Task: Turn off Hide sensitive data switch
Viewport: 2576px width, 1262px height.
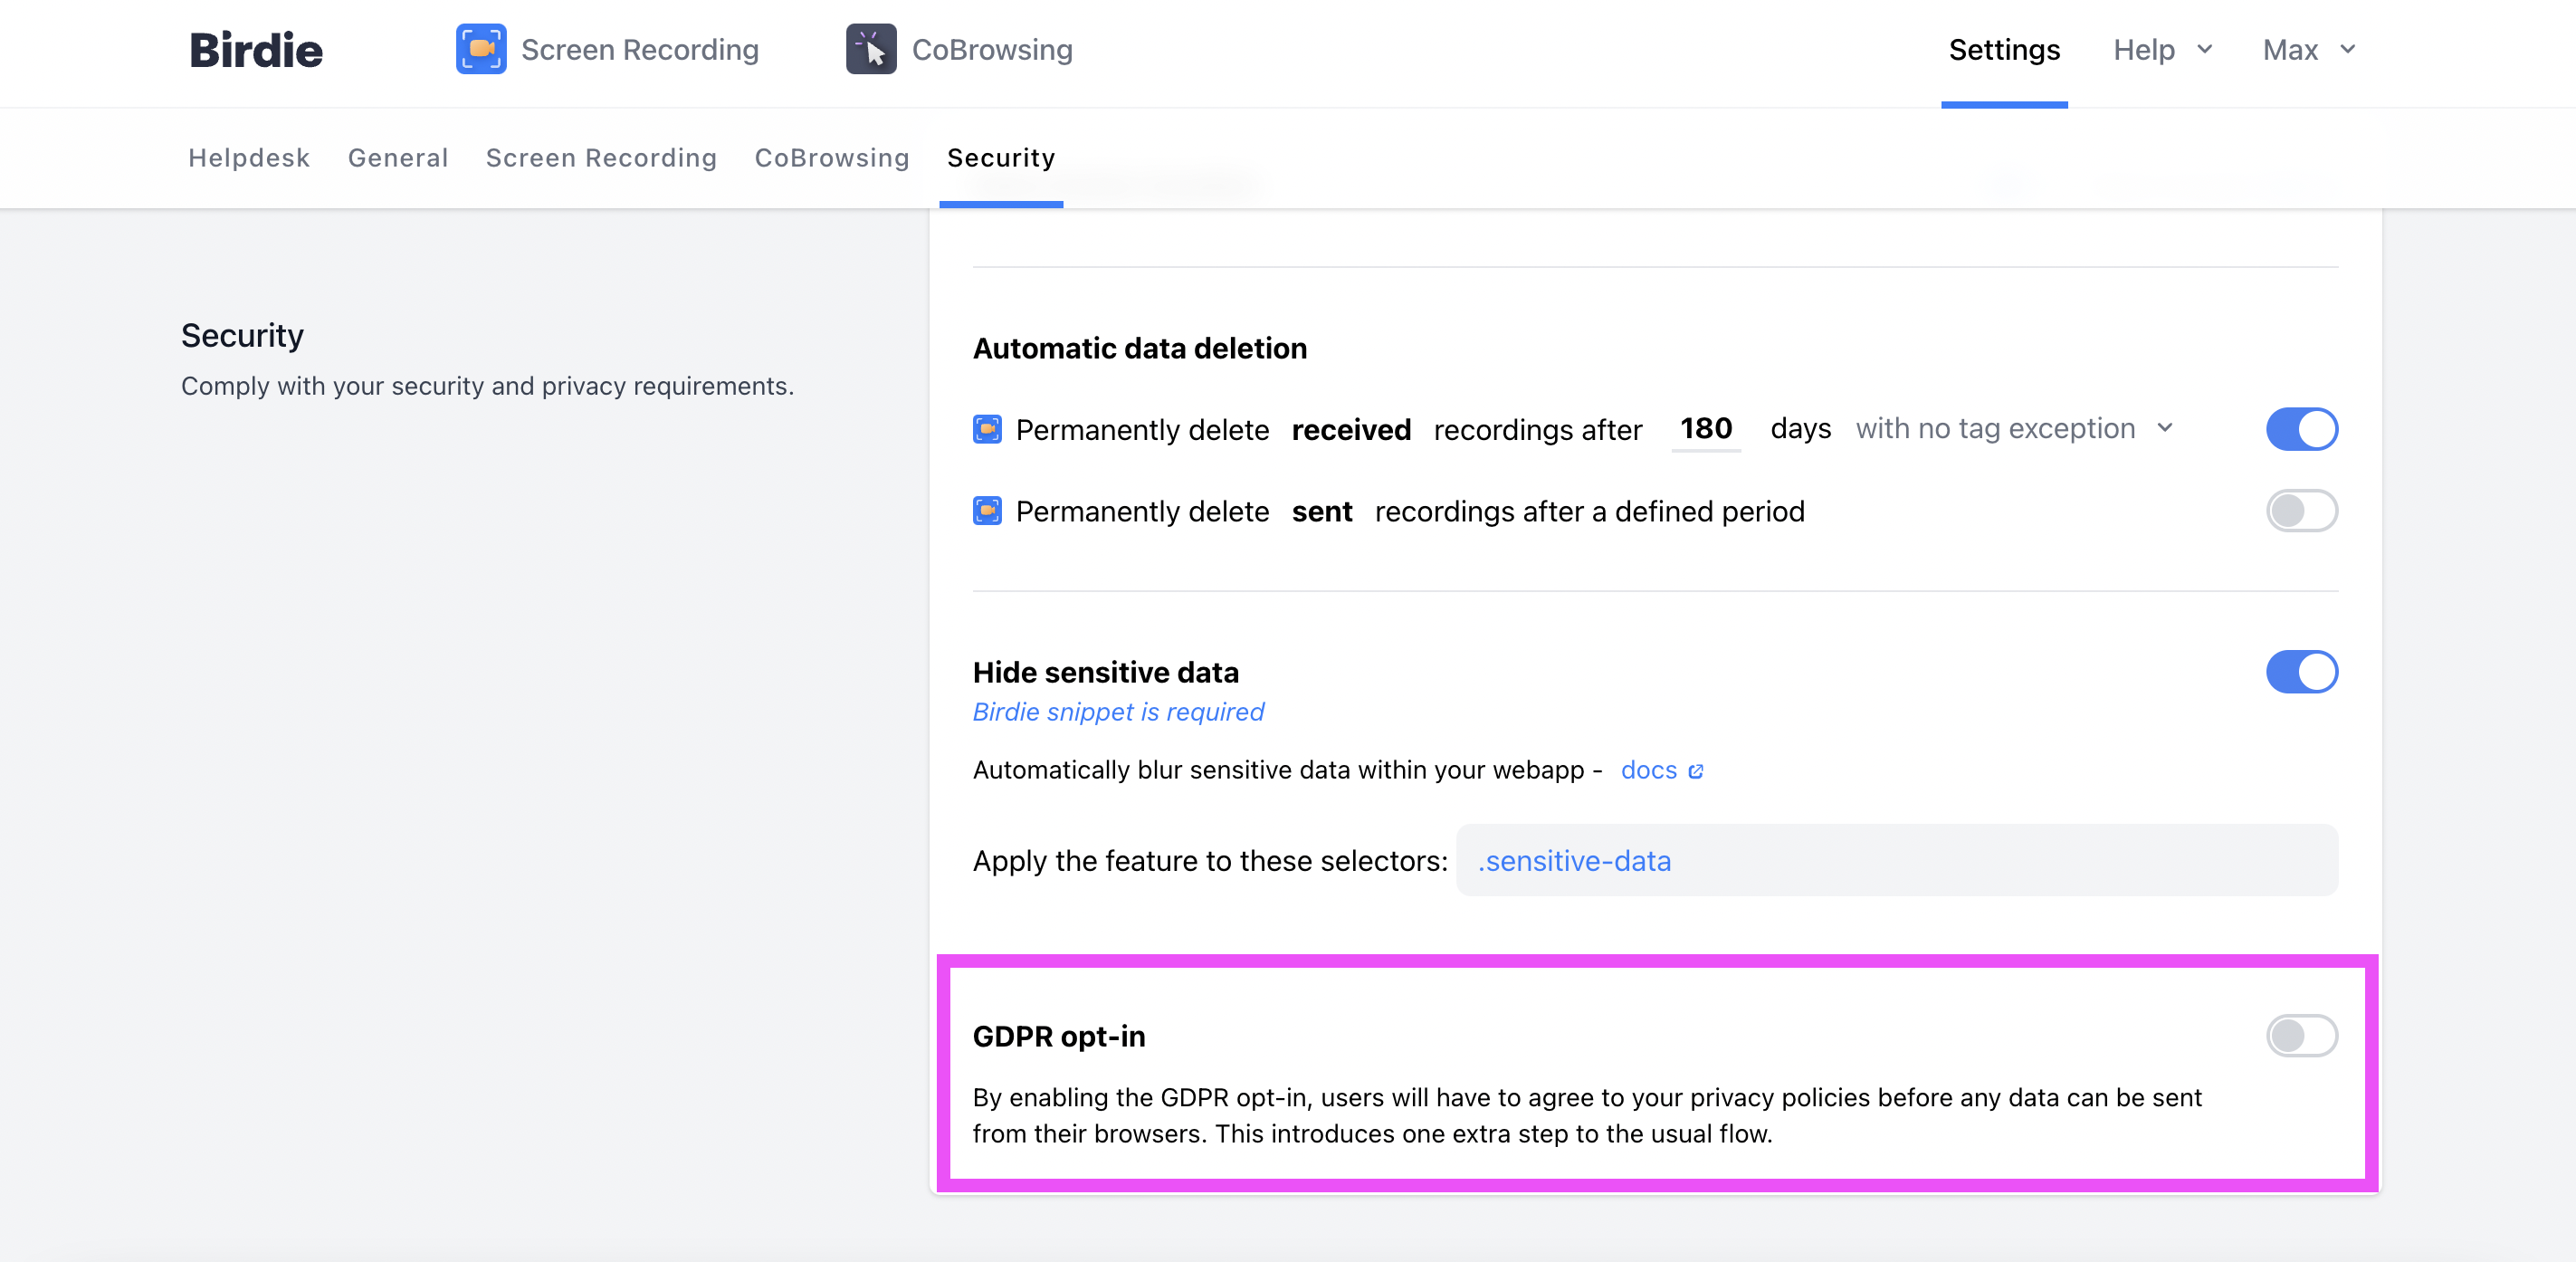Action: [x=2301, y=672]
